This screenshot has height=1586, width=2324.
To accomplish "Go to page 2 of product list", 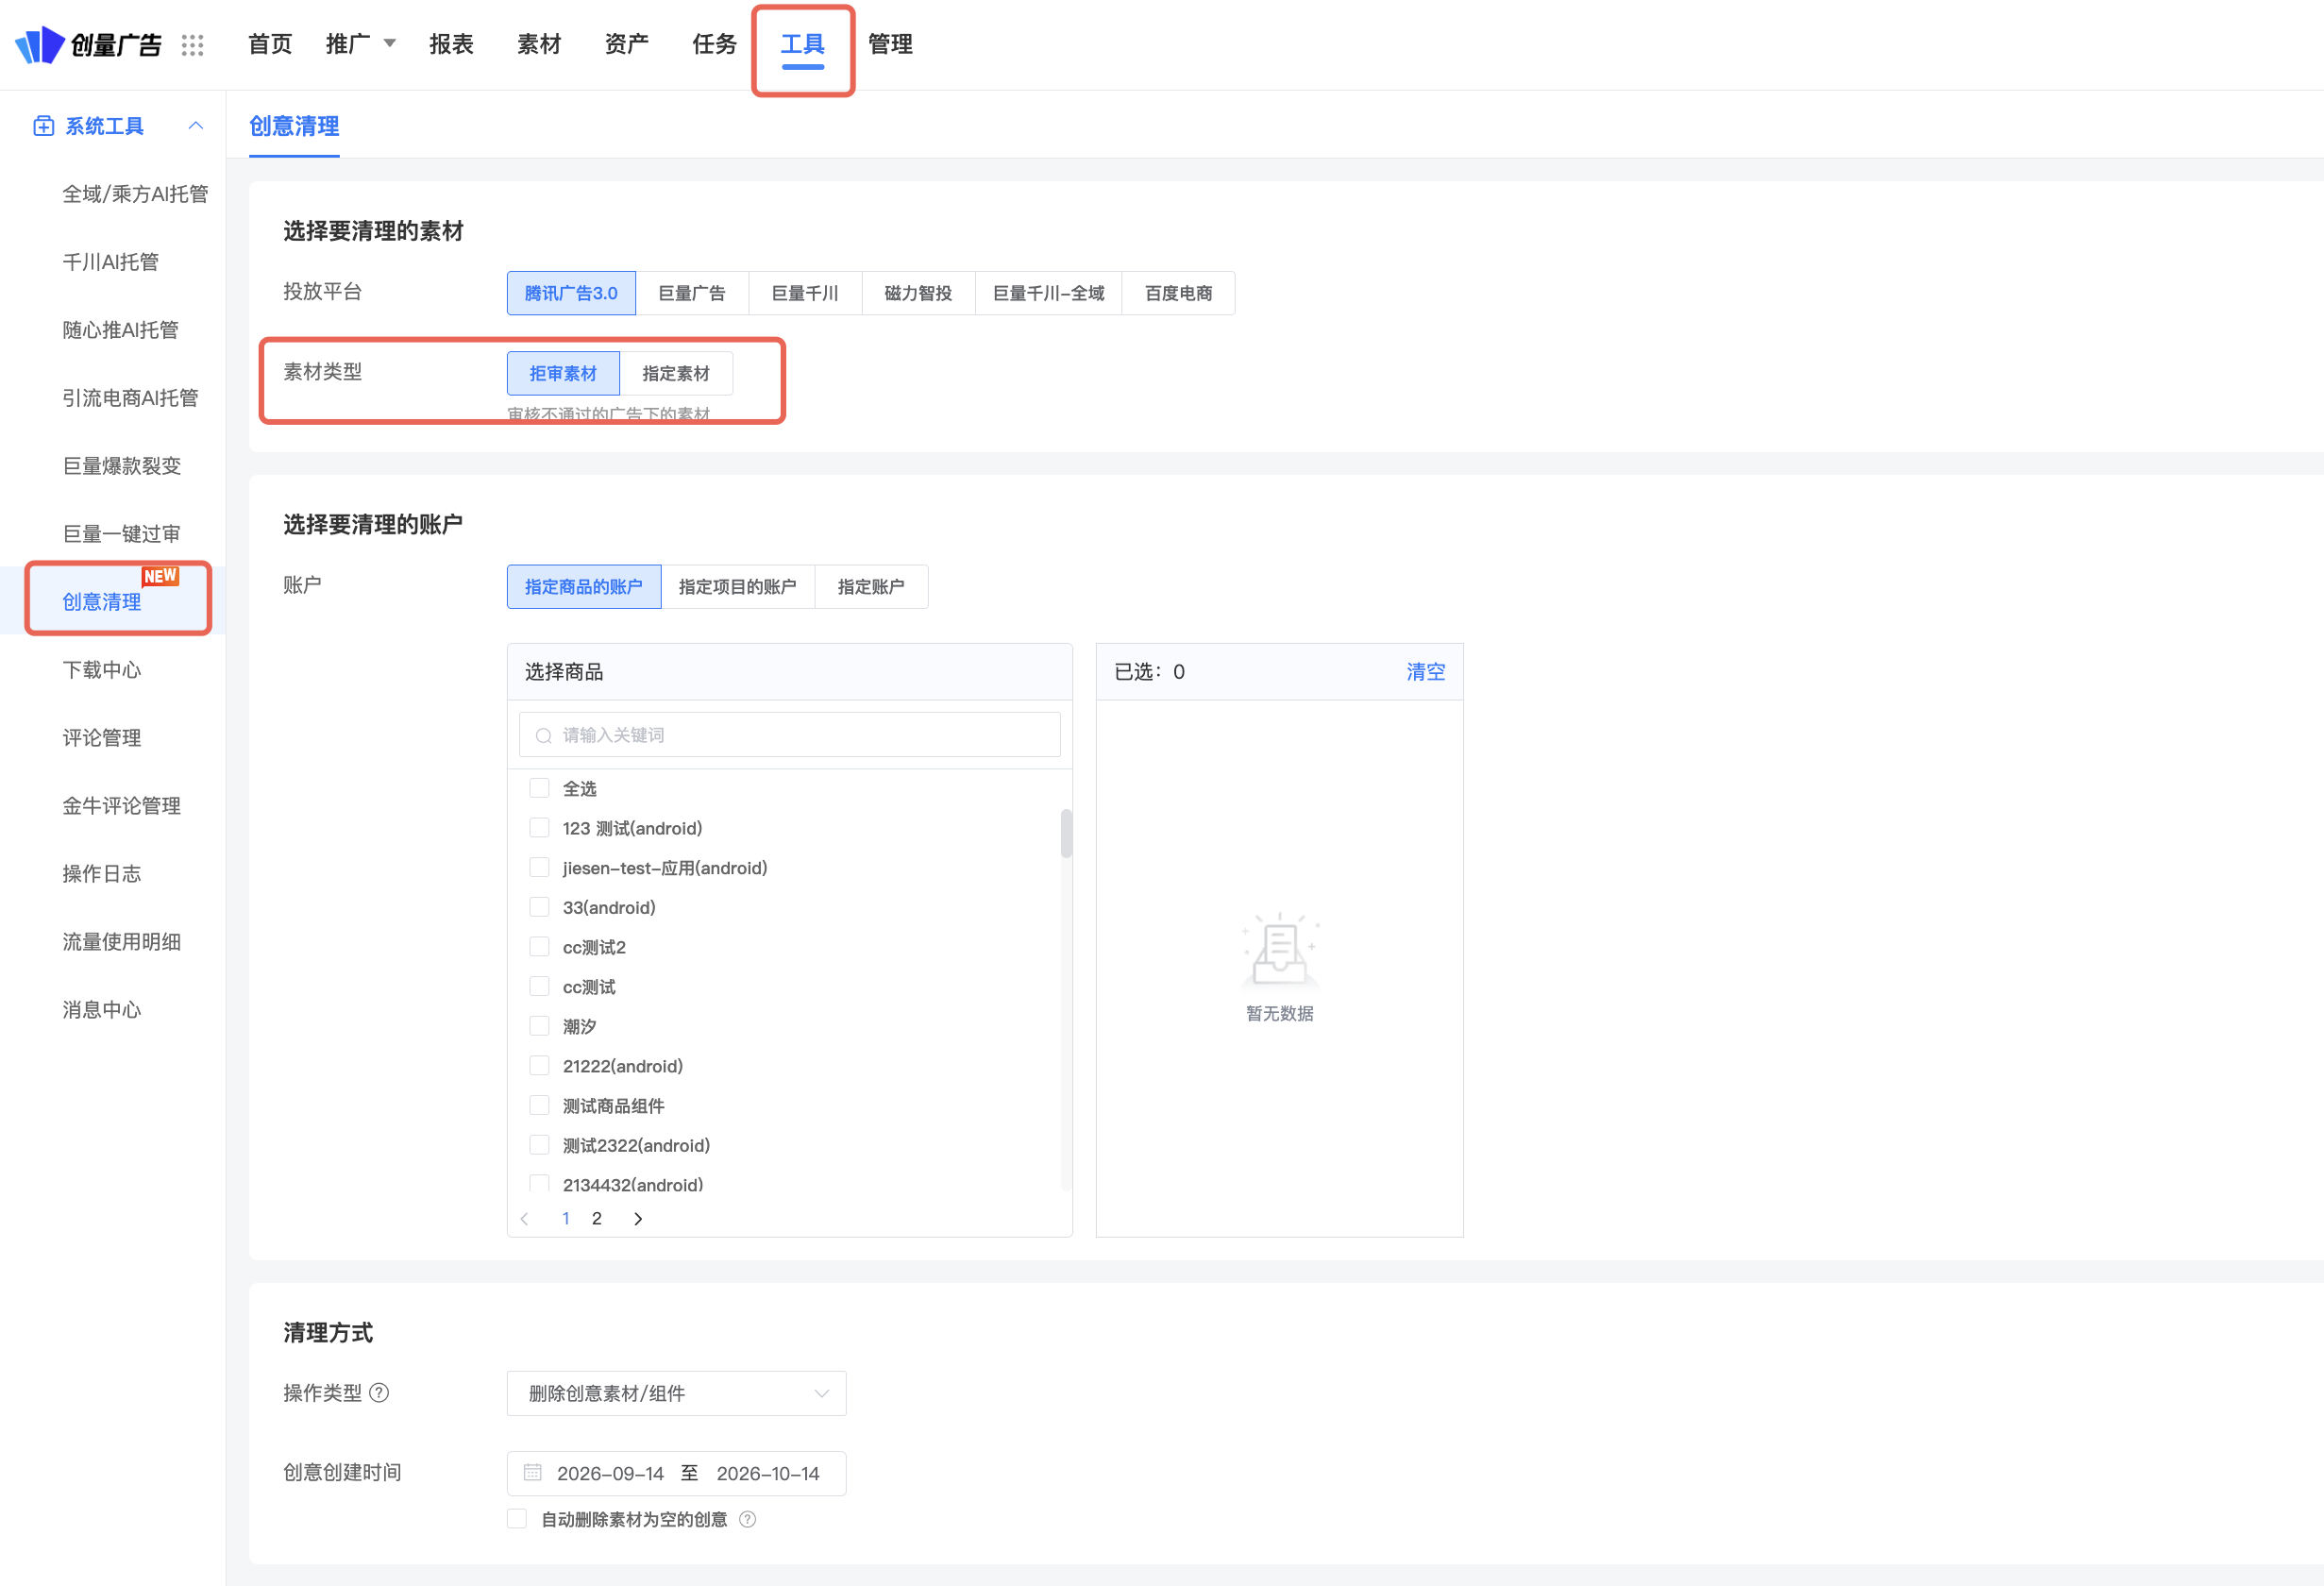I will pos(597,1219).
